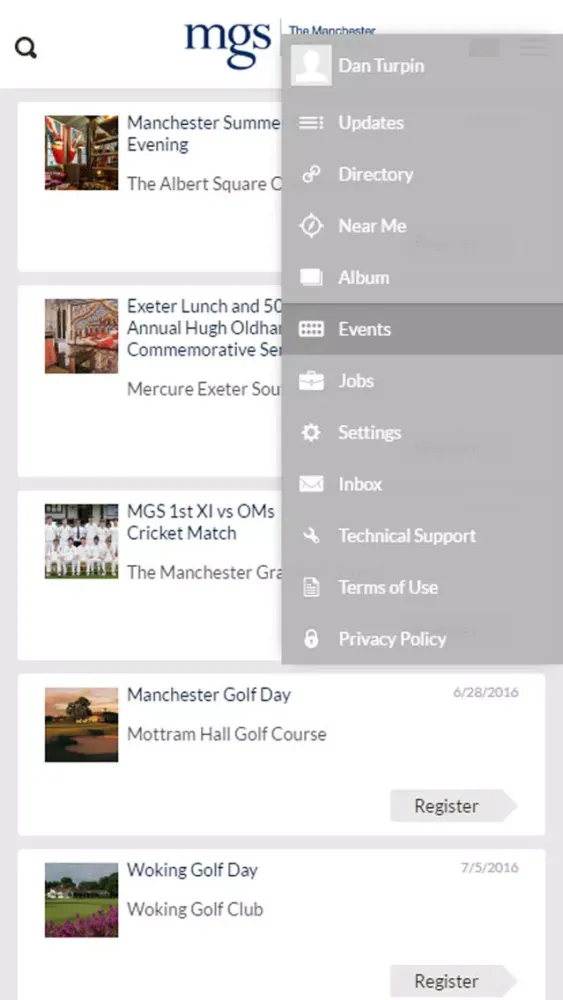Click Manchester Golf Day title

point(209,695)
